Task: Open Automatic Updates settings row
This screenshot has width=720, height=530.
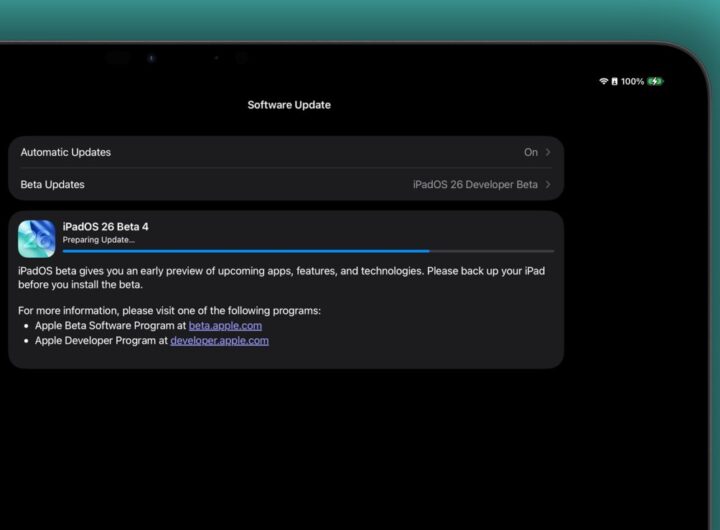Action: pos(286,152)
